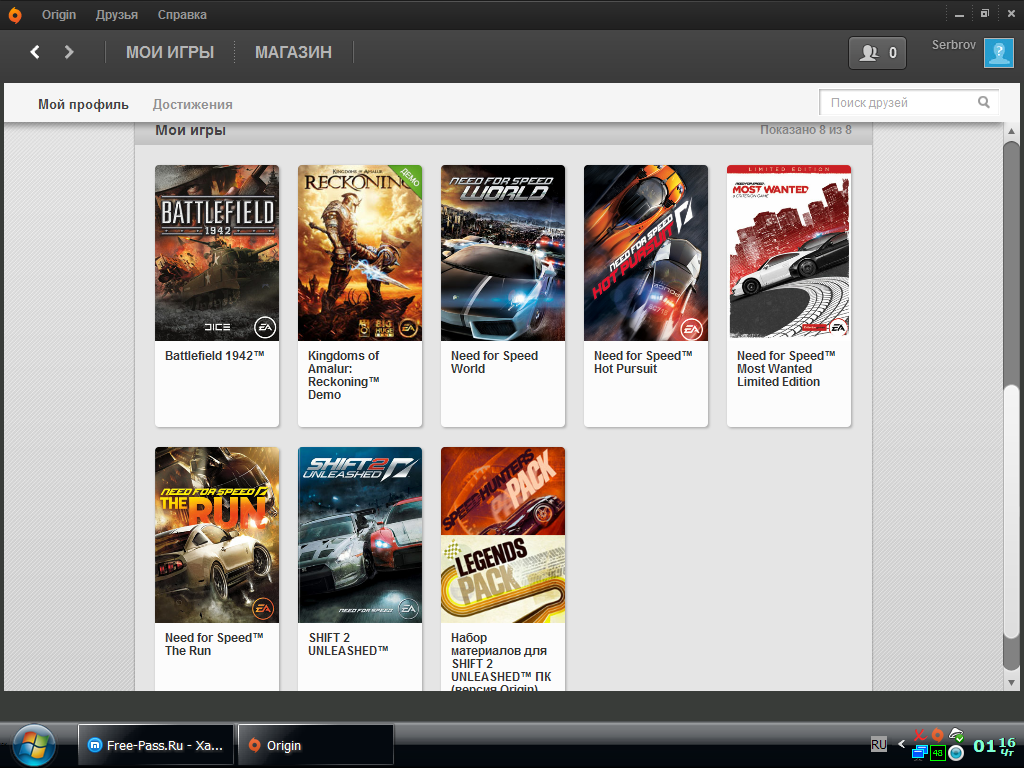Click the Serbrov profile avatar
Viewport: 1024px width, 768px height.
point(998,53)
